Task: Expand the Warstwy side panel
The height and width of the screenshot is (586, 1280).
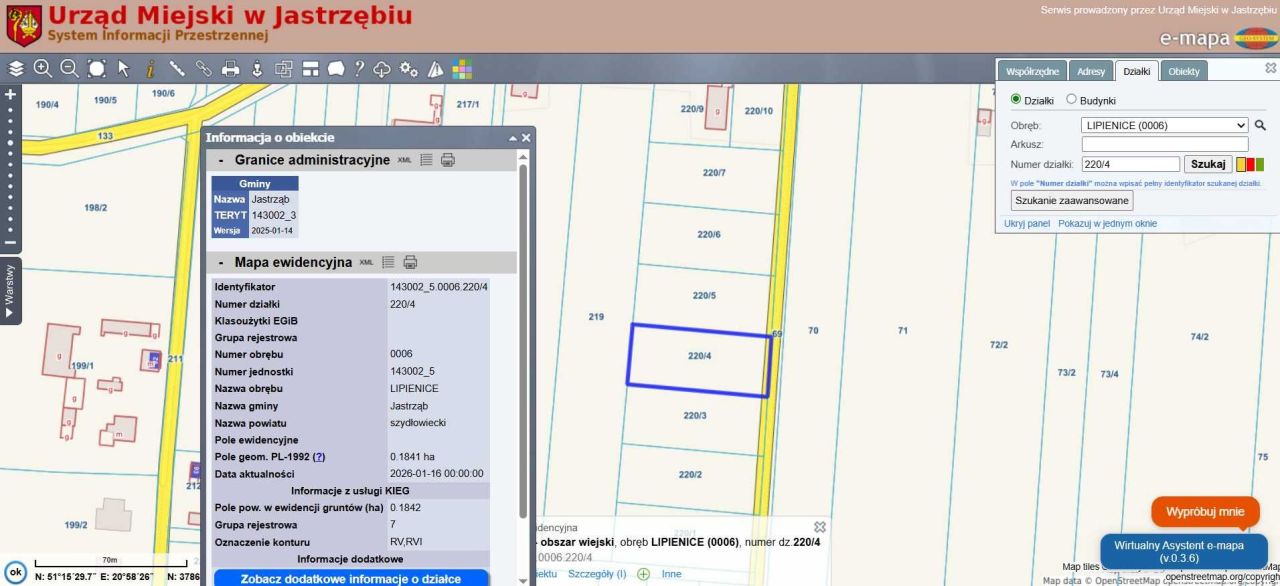Action: coord(10,291)
